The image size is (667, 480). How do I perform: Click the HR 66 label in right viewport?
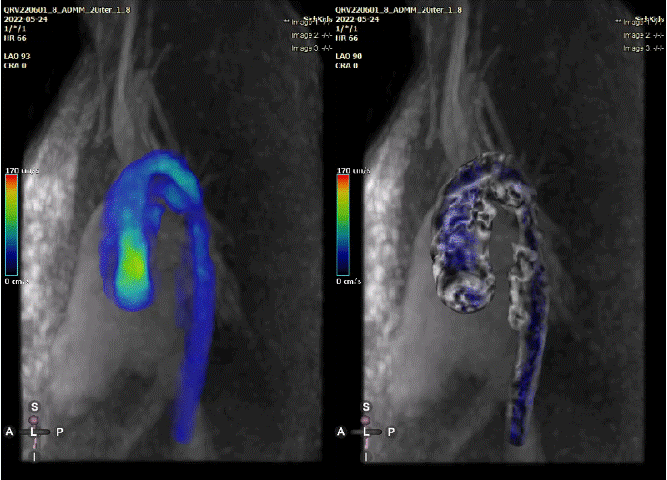point(349,35)
